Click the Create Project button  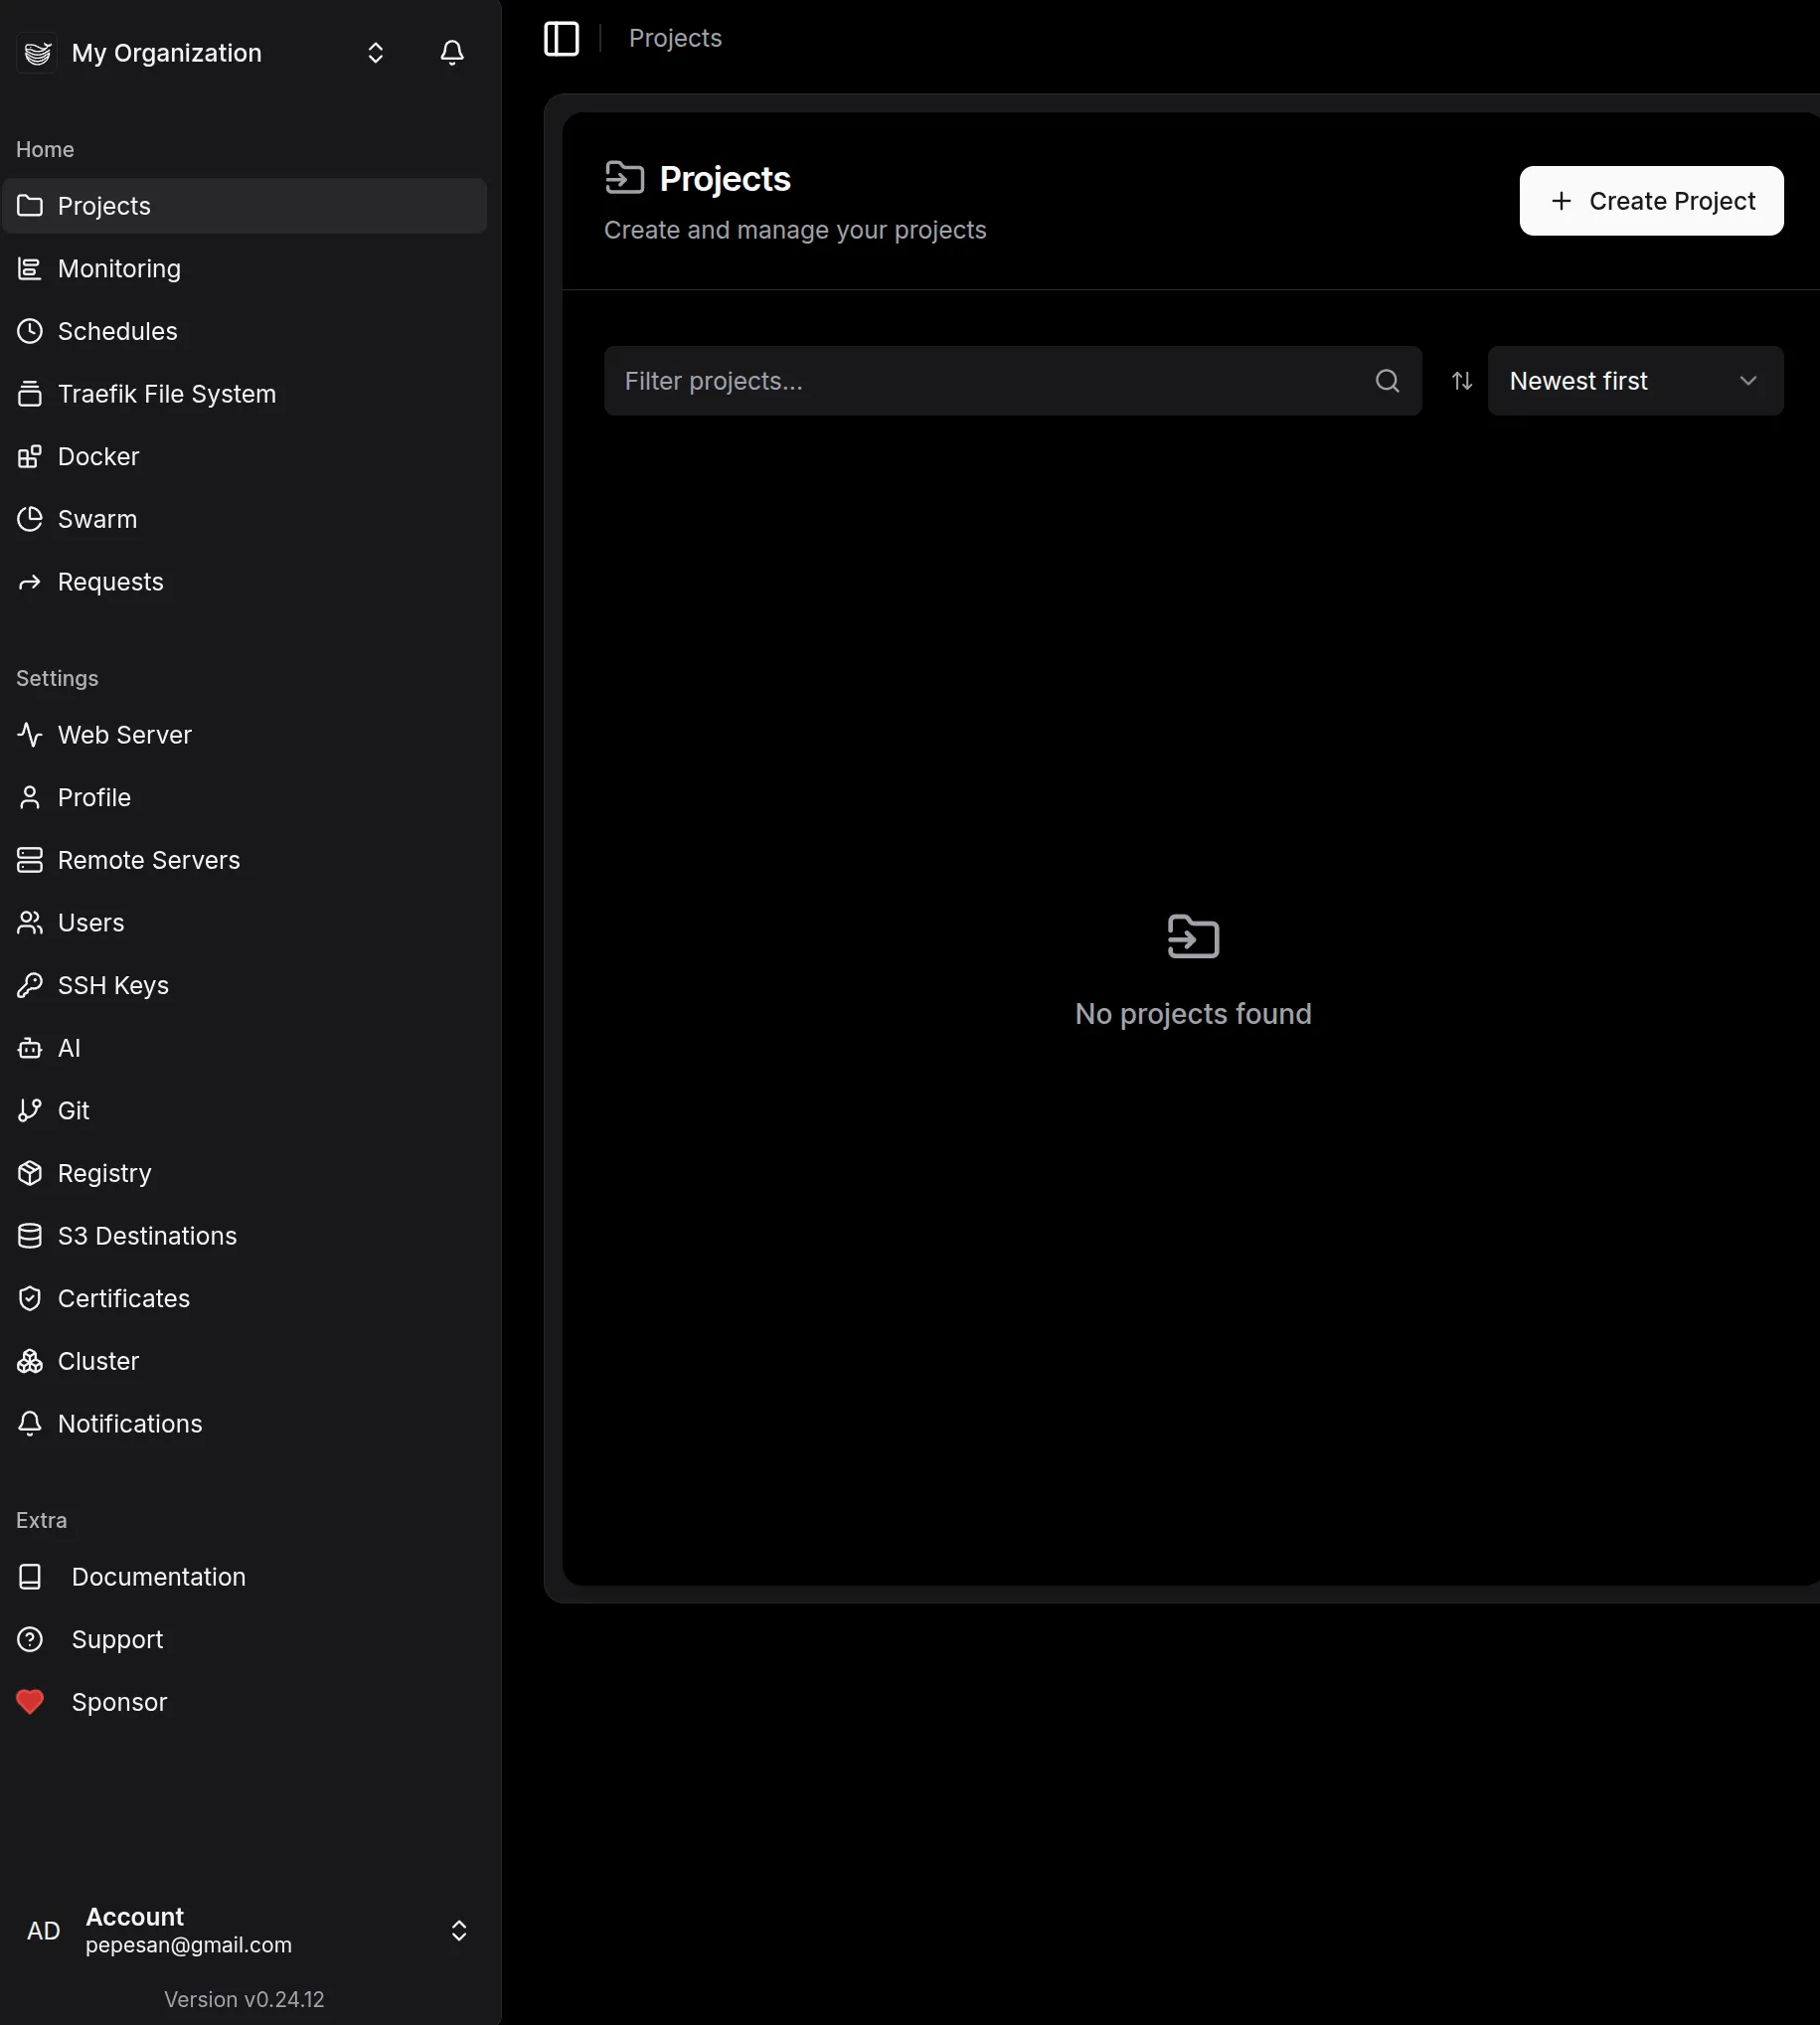click(x=1651, y=200)
